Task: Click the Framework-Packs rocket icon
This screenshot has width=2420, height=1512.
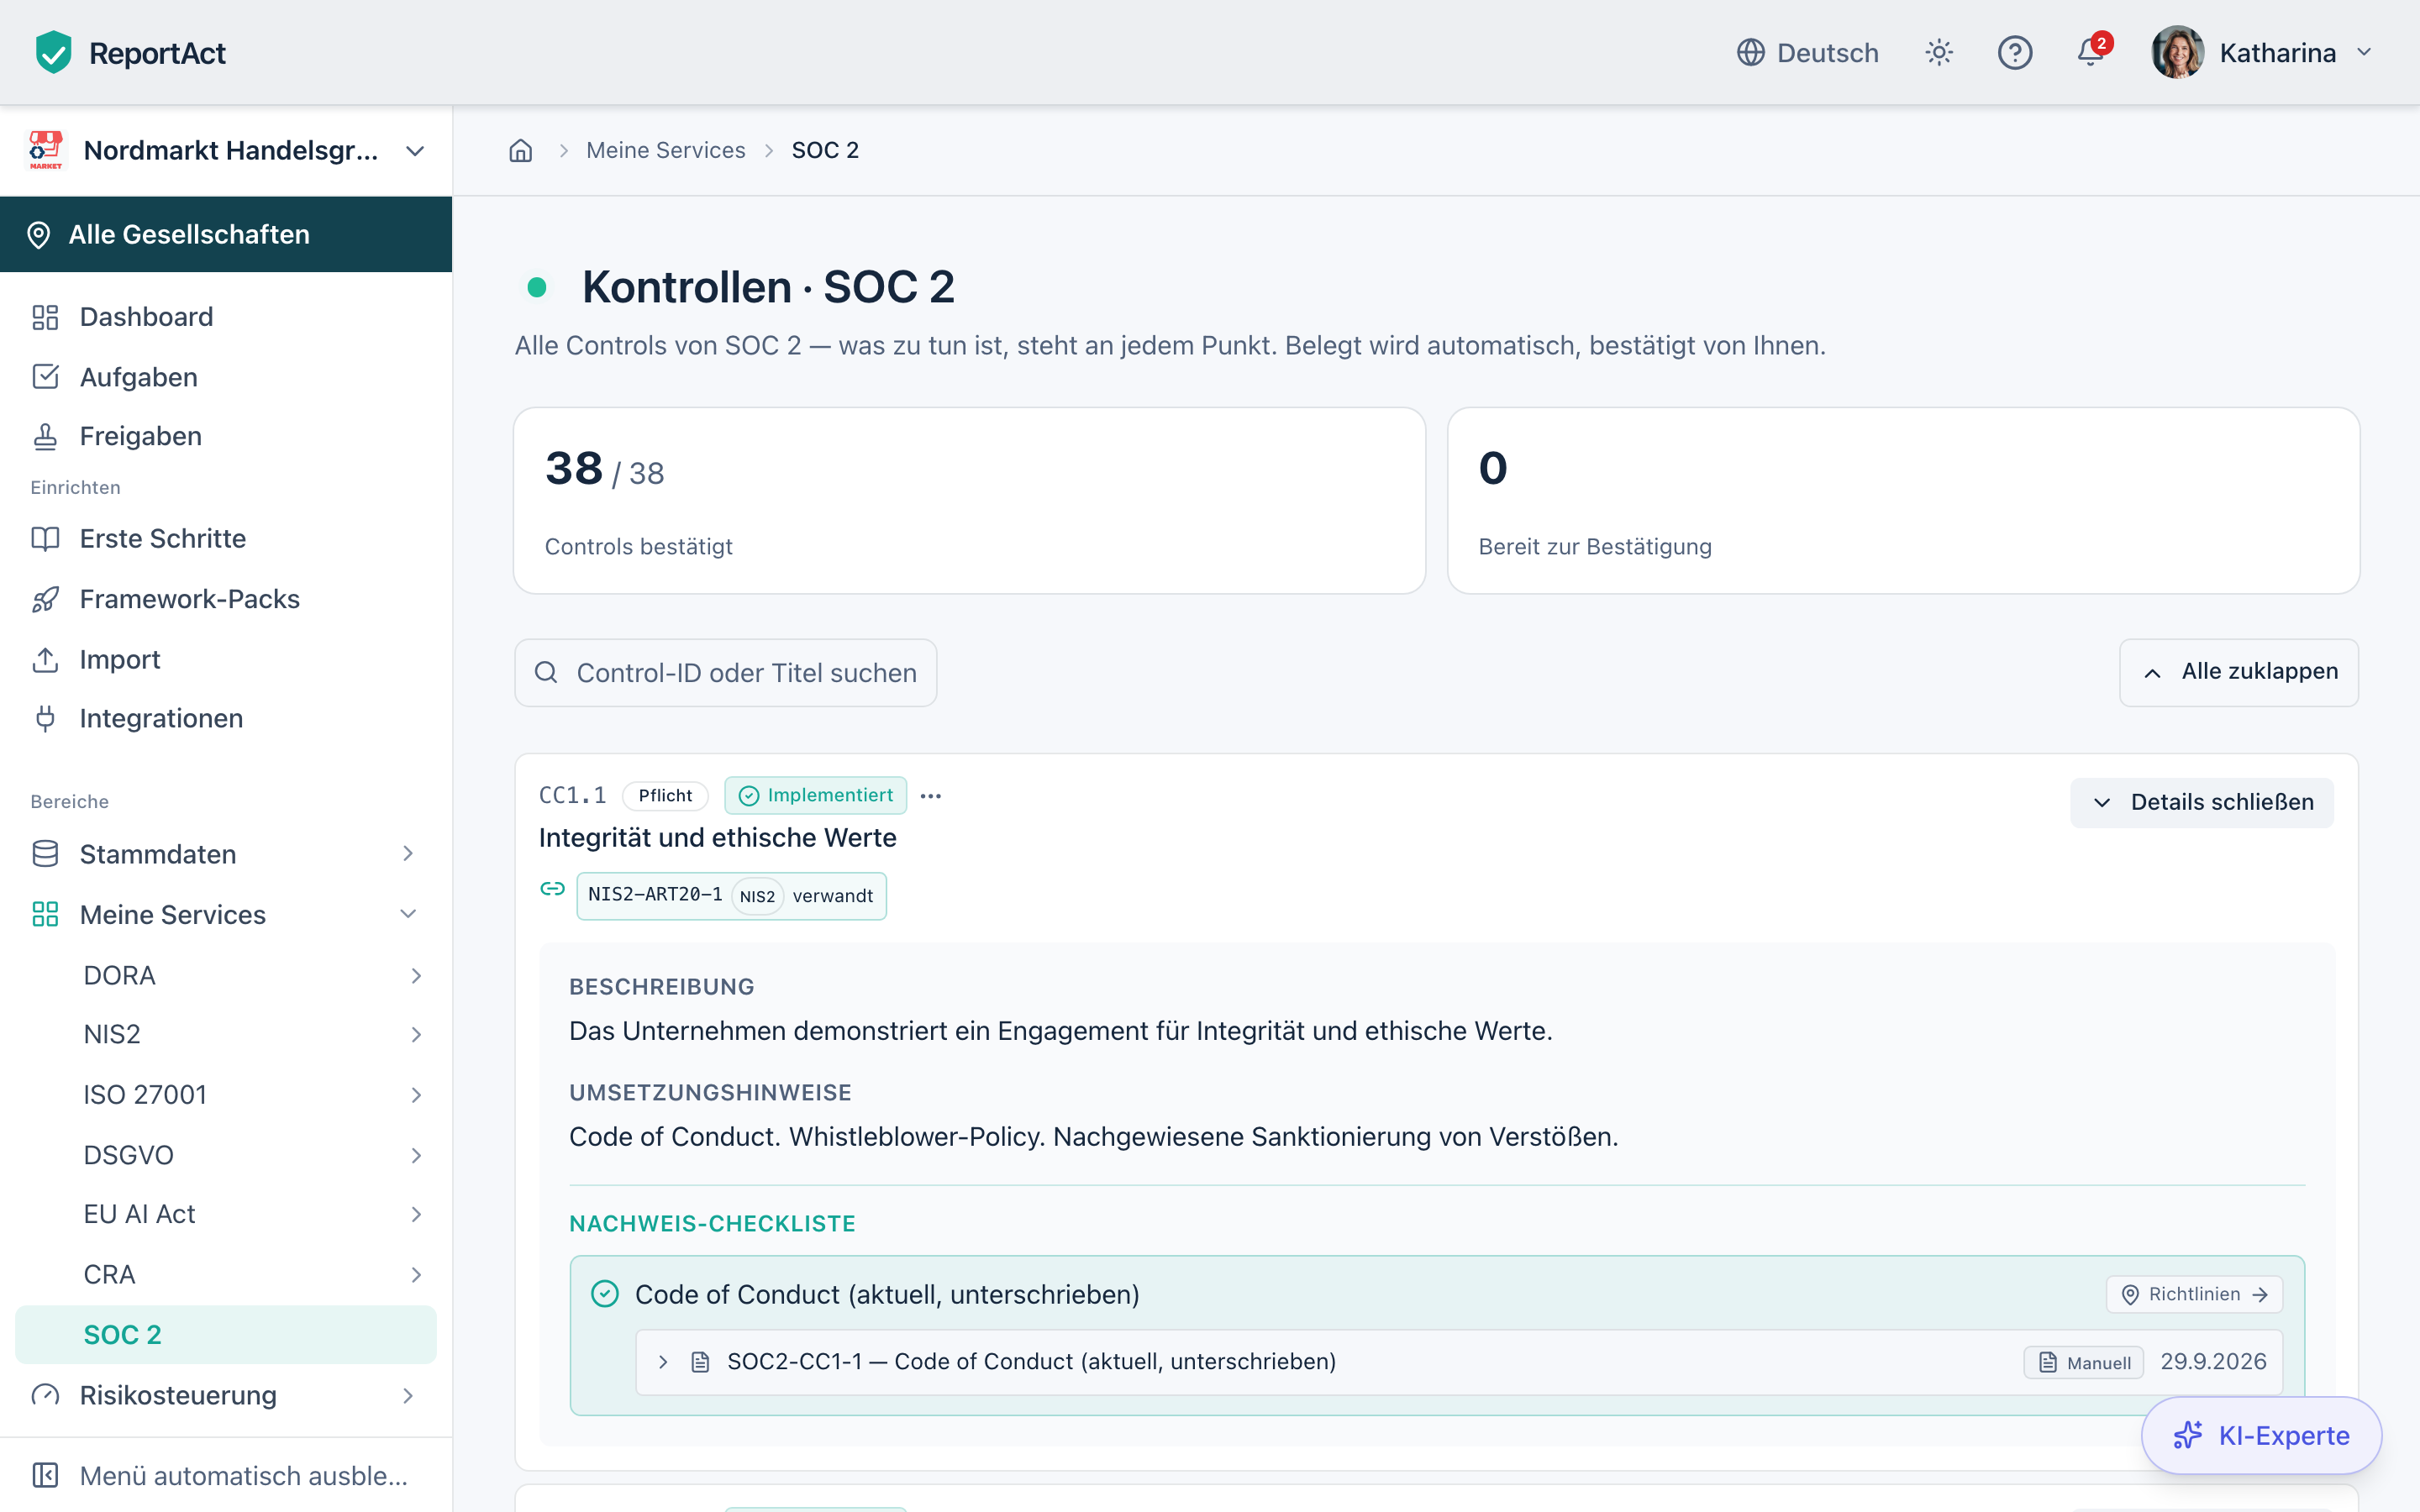Action: pyautogui.click(x=45, y=599)
